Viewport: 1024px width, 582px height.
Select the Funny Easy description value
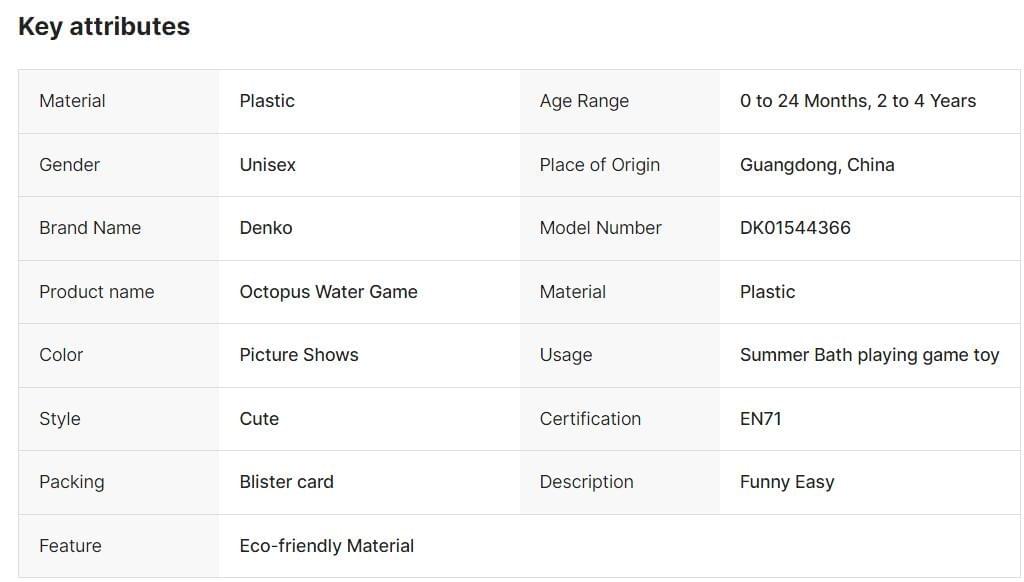786,482
